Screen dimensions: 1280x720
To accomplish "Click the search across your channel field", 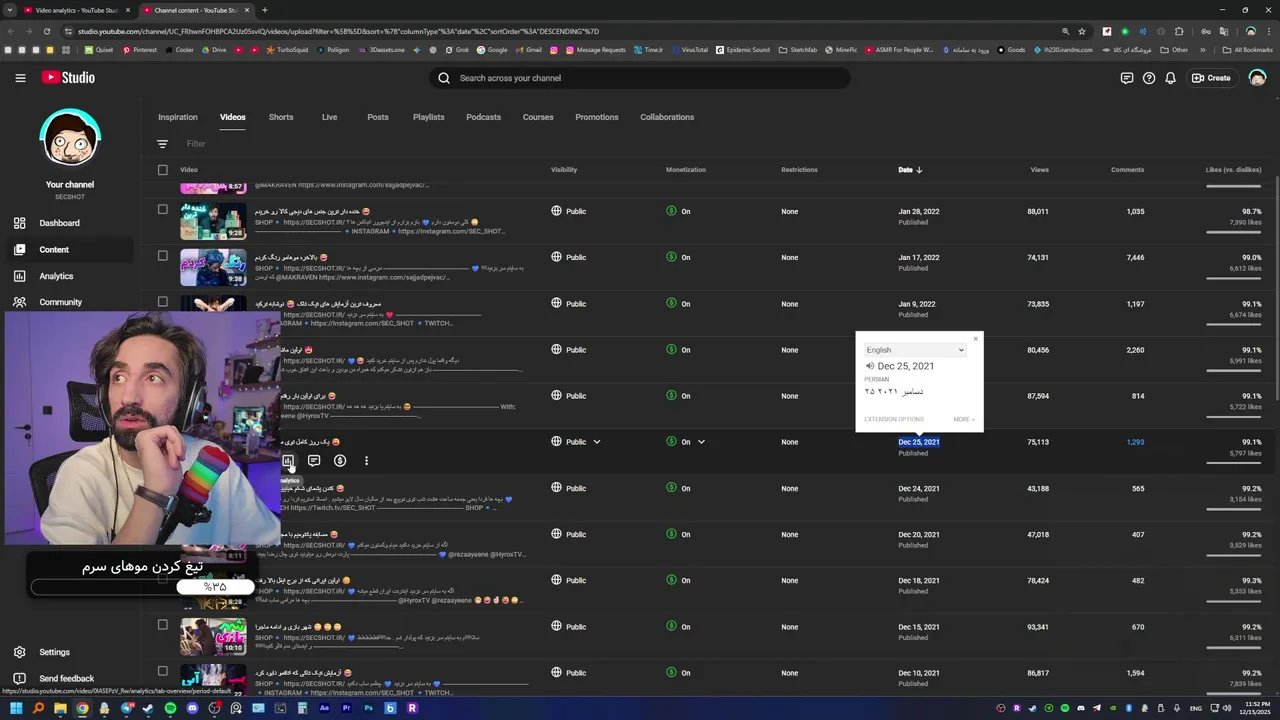I will [x=640, y=78].
